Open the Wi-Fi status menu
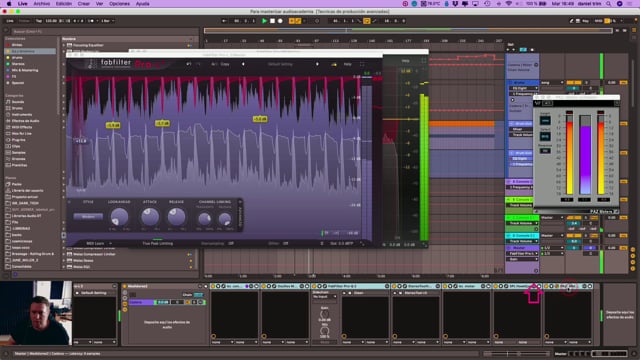Image resolution: width=640 pixels, height=360 pixels. [x=508, y=4]
